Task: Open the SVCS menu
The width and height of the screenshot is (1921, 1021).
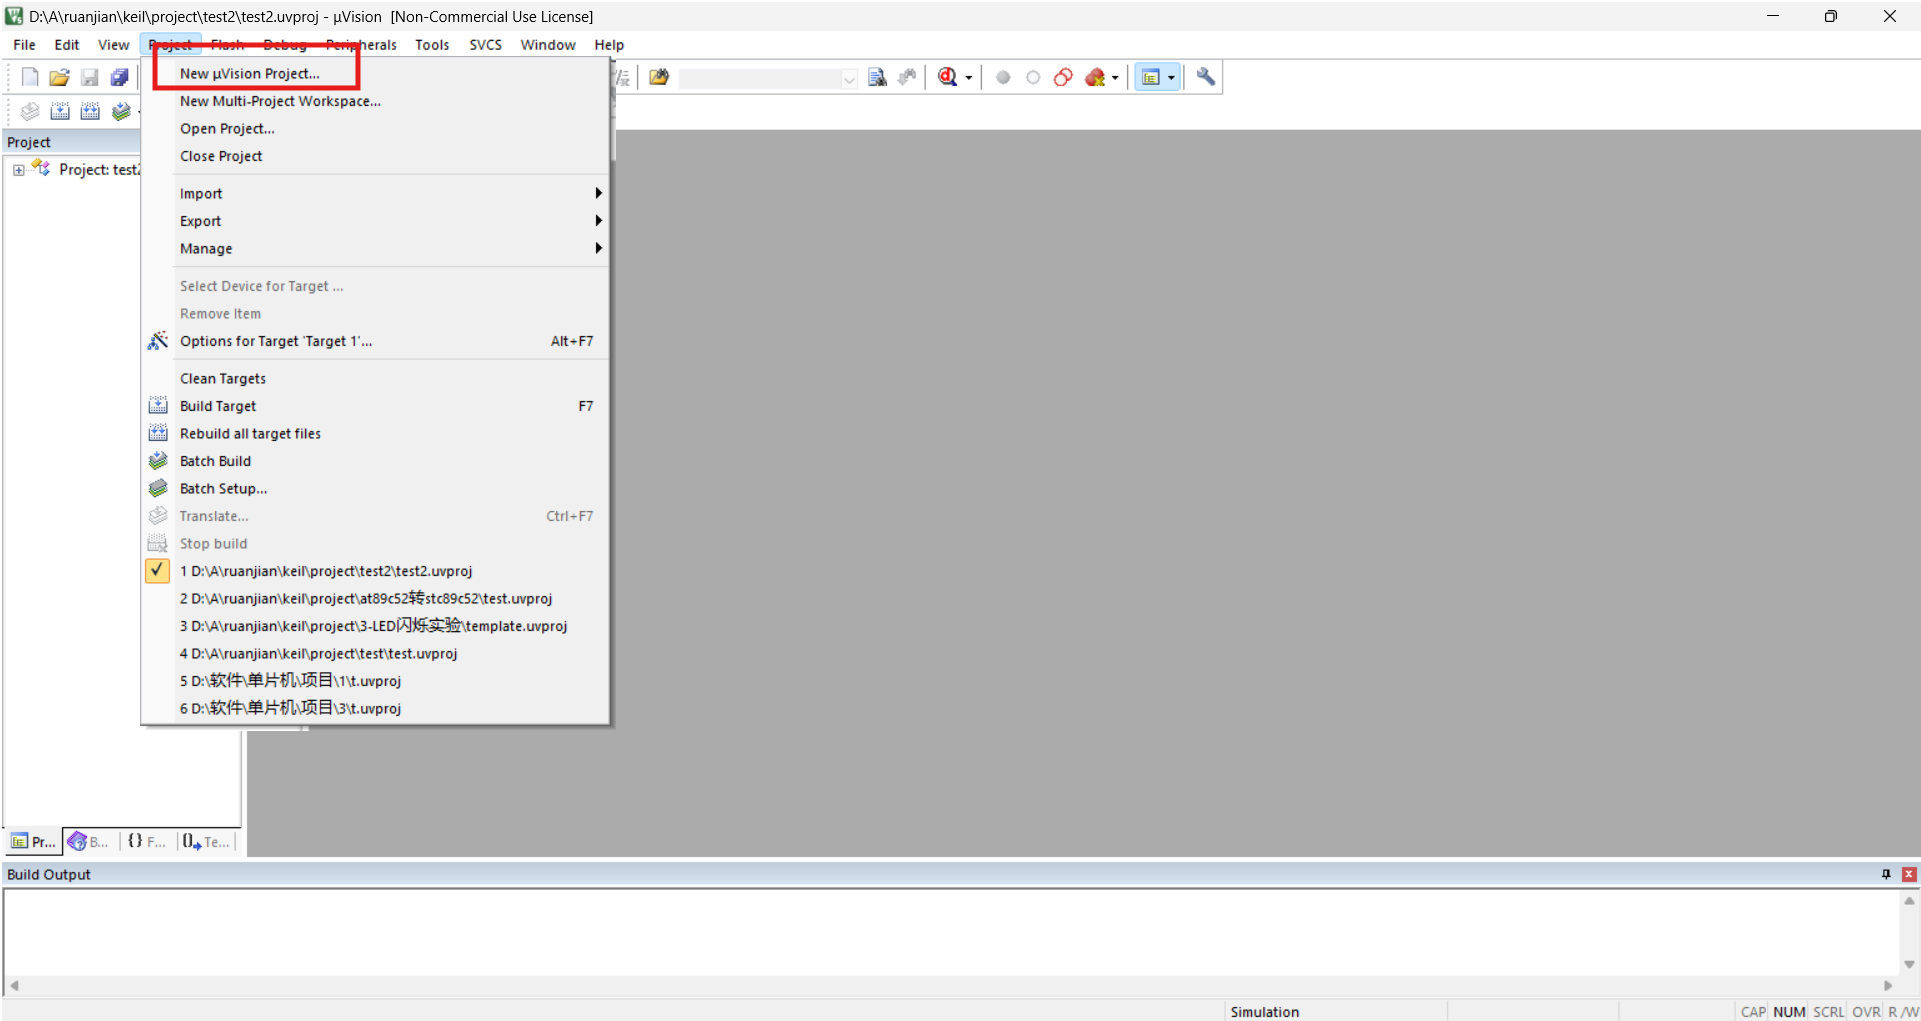Action: click(x=485, y=45)
